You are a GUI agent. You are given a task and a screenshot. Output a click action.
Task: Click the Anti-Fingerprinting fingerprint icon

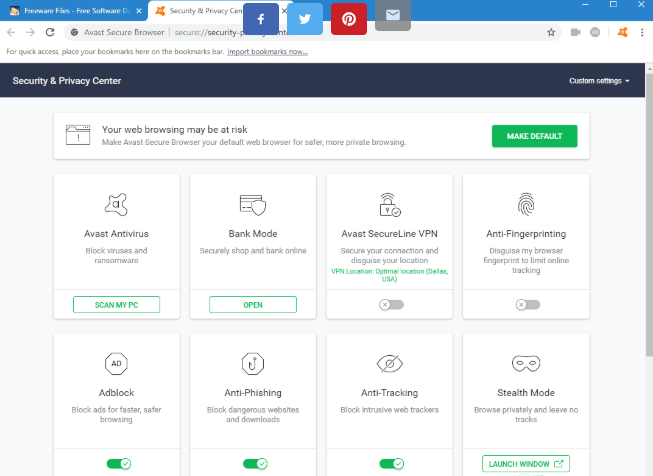coord(526,204)
